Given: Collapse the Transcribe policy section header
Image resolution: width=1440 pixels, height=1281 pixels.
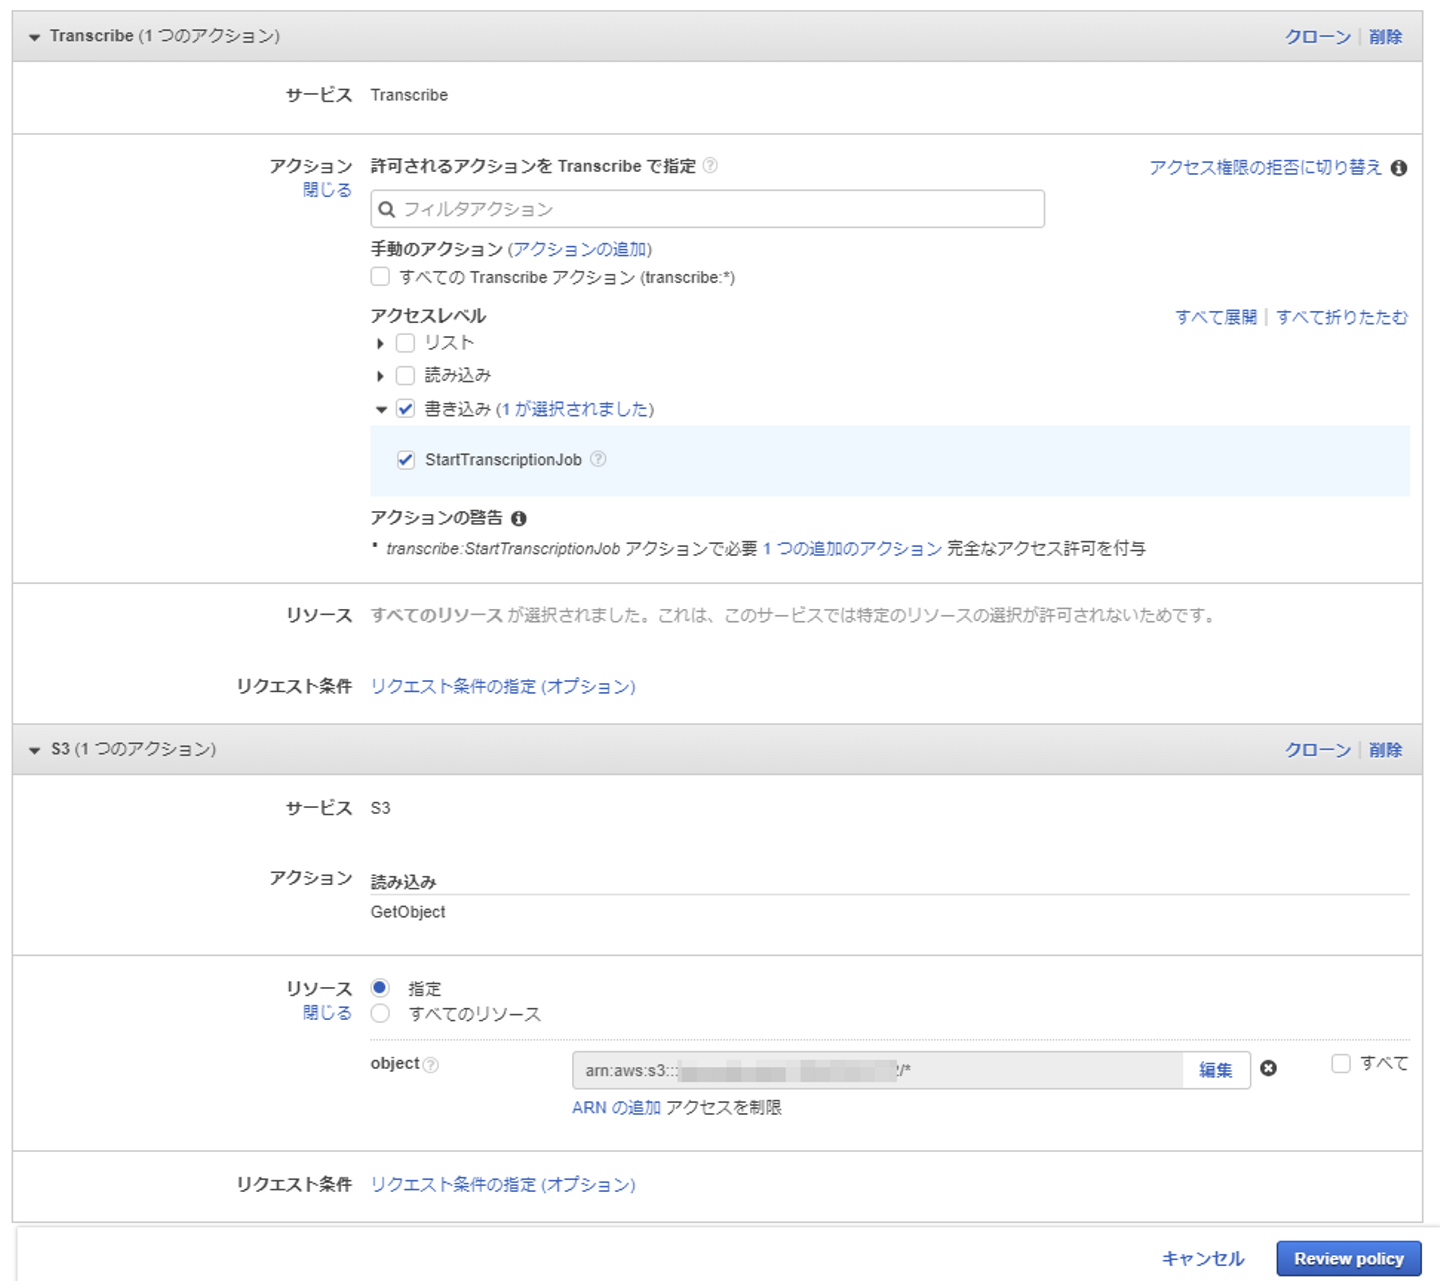Looking at the screenshot, I should (35, 37).
